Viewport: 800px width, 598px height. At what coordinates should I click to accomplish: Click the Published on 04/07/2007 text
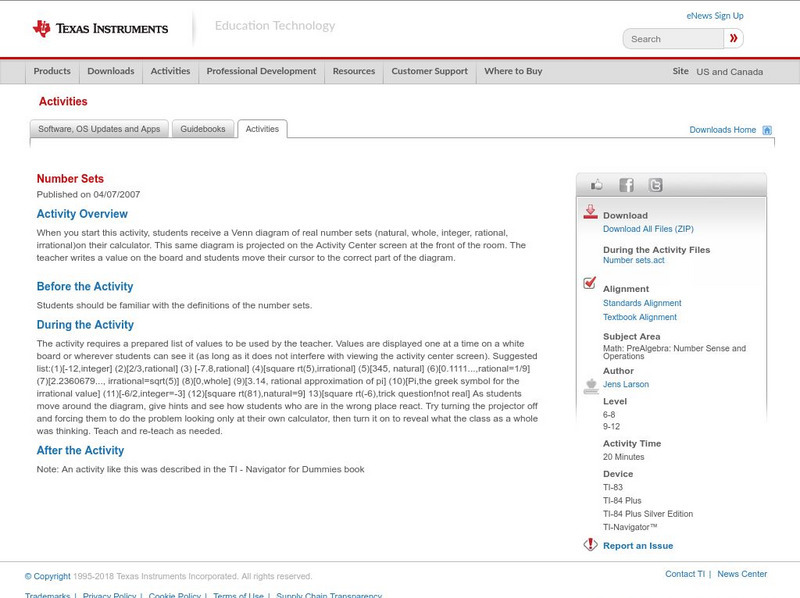pos(88,194)
